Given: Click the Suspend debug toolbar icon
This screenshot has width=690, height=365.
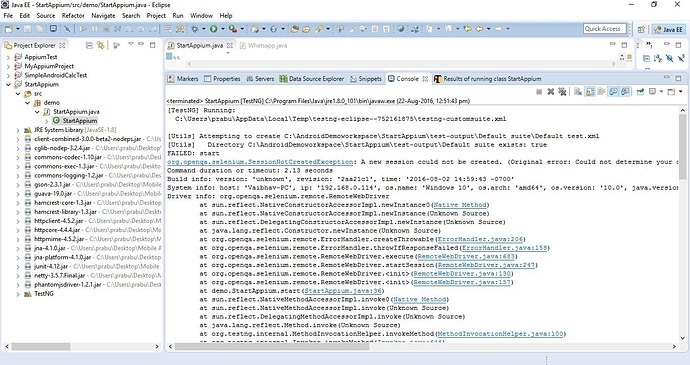Looking at the screenshot, I should [95, 29].
